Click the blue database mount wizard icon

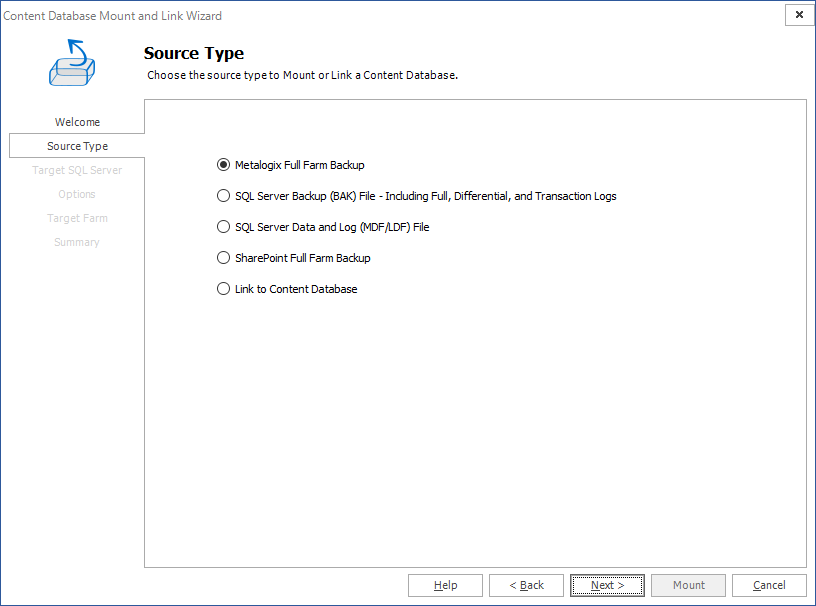pyautogui.click(x=72, y=62)
